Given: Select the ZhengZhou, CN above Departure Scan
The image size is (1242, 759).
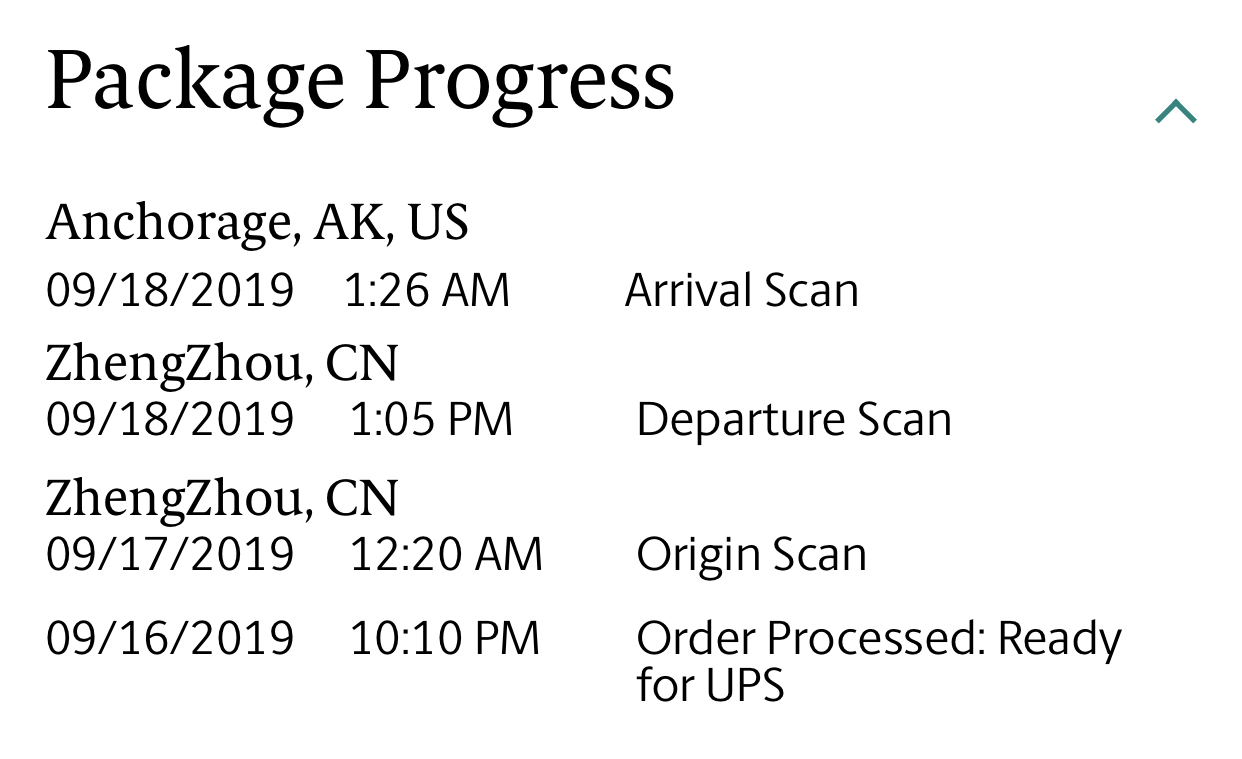Looking at the screenshot, I should pos(222,366).
